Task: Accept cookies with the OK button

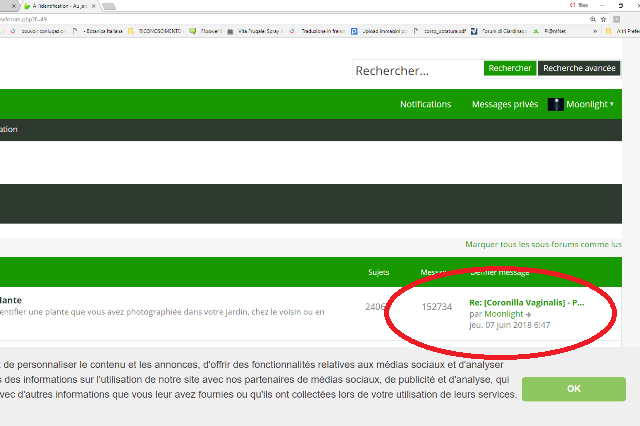Action: coord(573,388)
